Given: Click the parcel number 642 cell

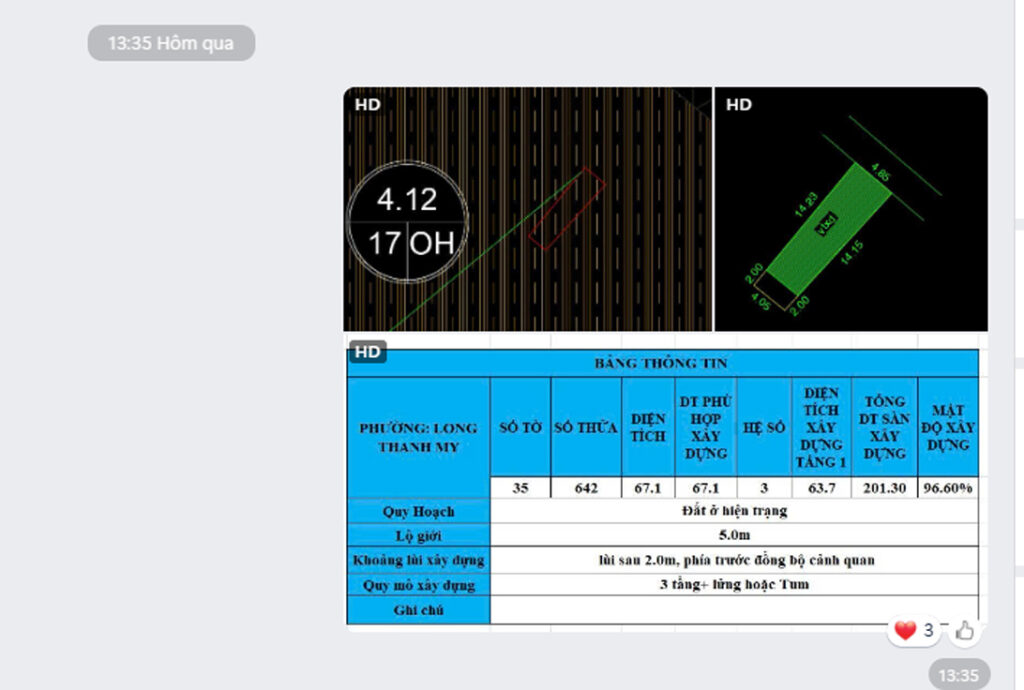Looking at the screenshot, I should (x=585, y=488).
